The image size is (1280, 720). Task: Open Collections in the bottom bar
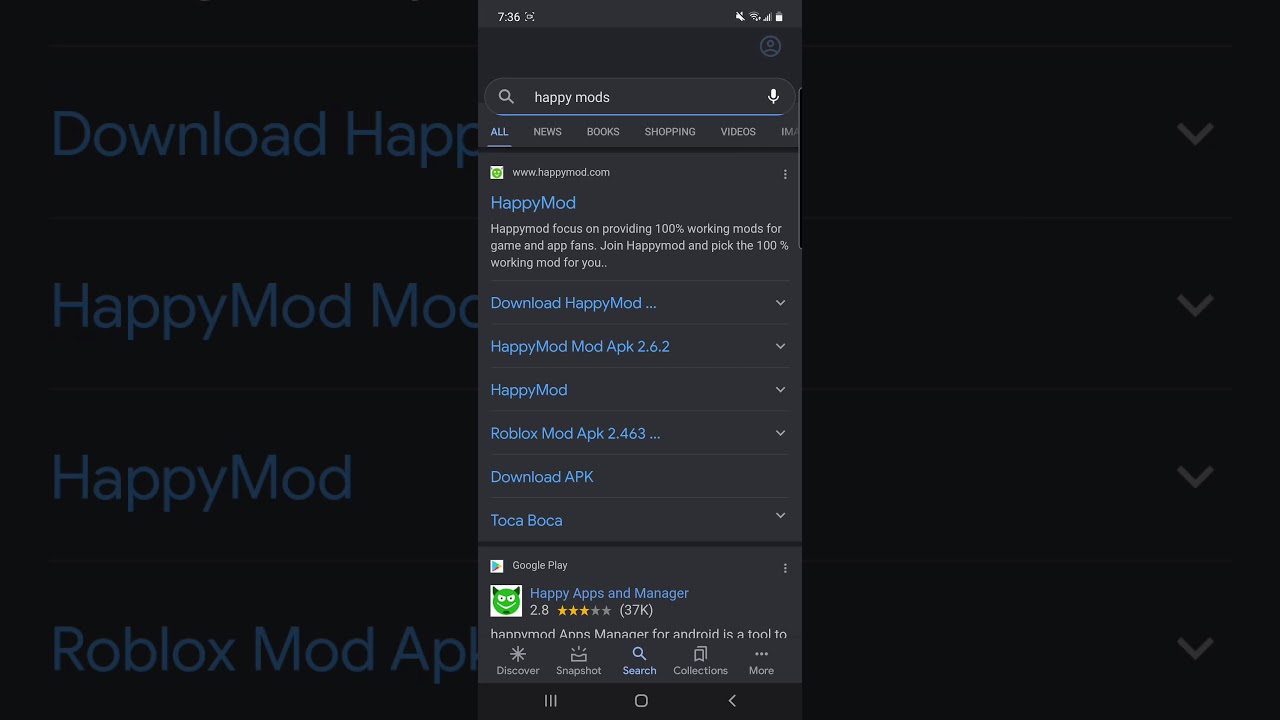pos(700,661)
